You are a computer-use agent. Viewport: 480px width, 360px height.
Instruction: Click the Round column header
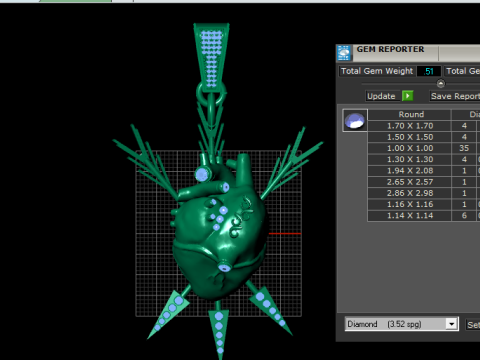point(410,114)
